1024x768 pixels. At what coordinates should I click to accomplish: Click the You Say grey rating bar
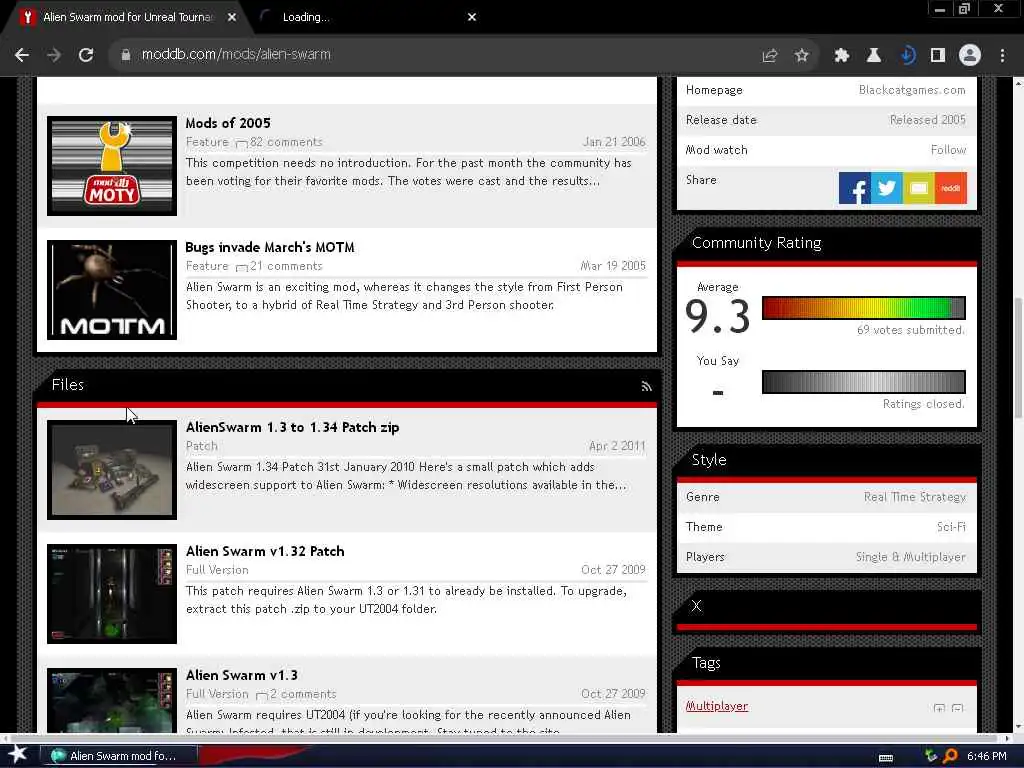pos(863,382)
